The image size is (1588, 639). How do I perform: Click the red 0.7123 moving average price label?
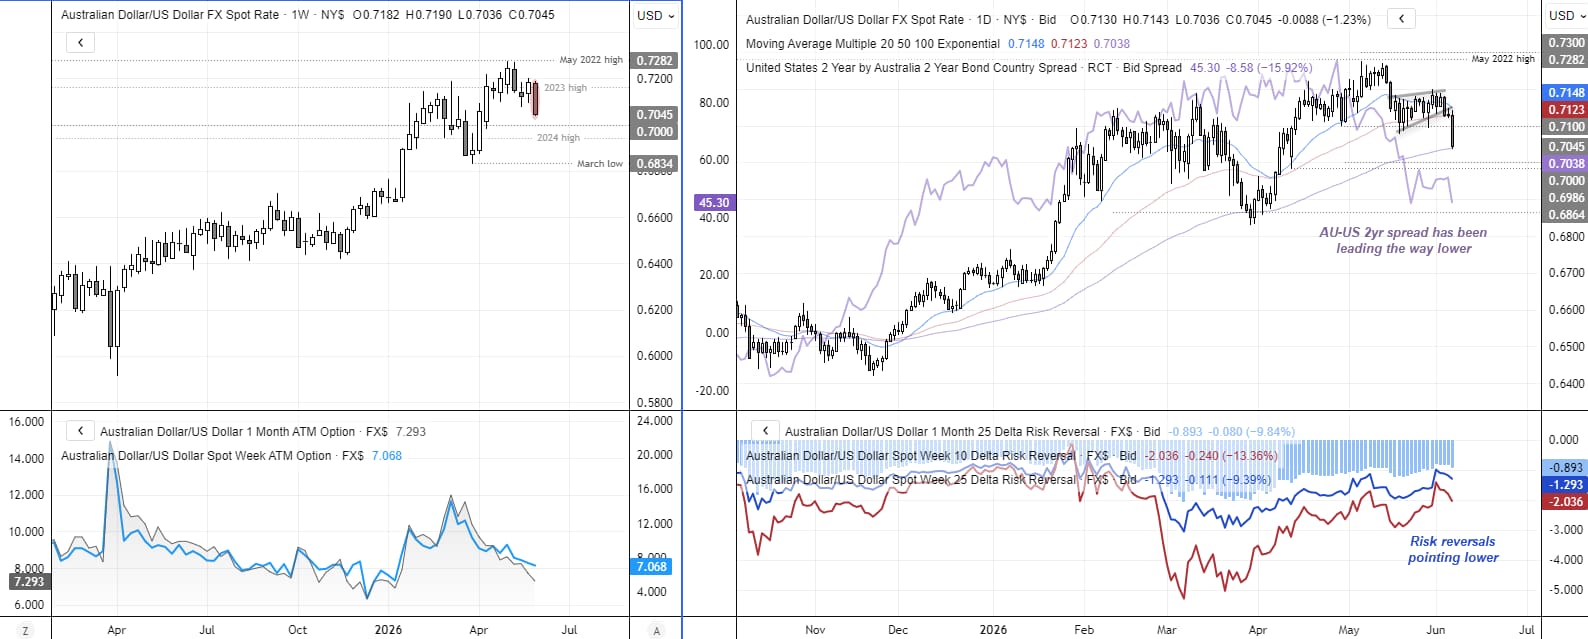click(x=1566, y=109)
